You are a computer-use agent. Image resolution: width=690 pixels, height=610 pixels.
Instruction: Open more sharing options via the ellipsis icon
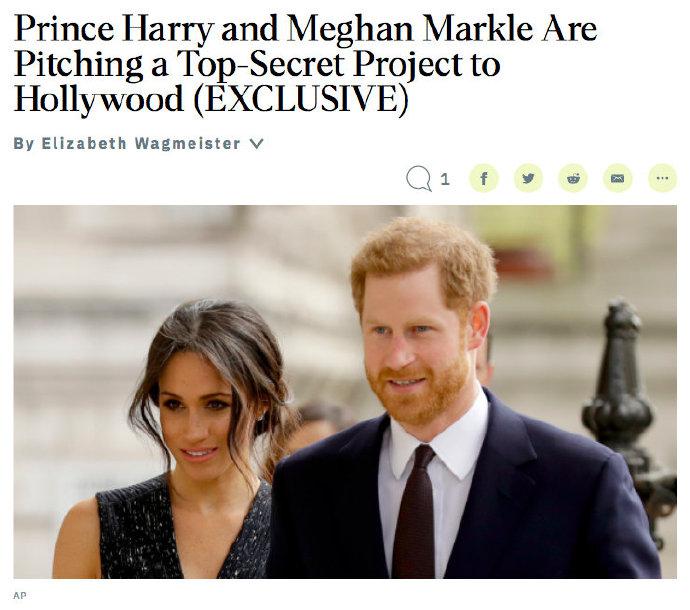662,178
